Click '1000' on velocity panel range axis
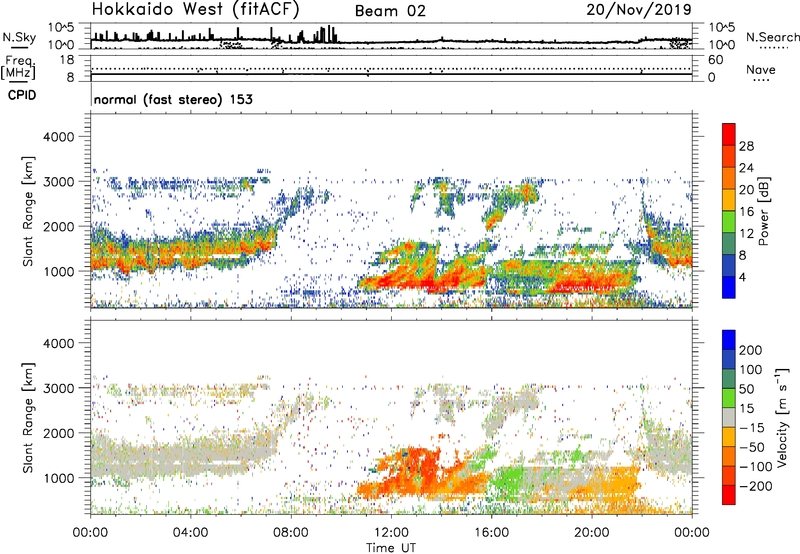The height and width of the screenshot is (554, 800). pos(59,478)
